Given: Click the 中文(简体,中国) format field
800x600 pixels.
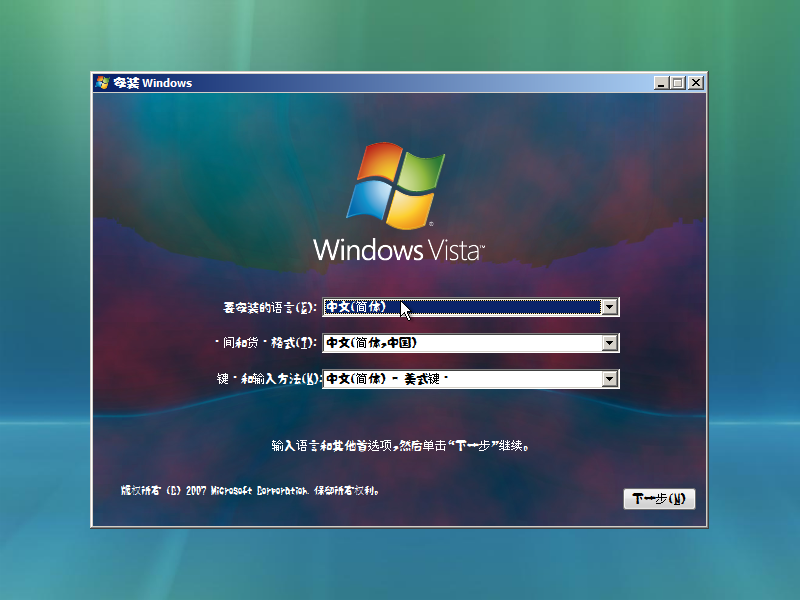Looking at the screenshot, I should click(x=460, y=343).
